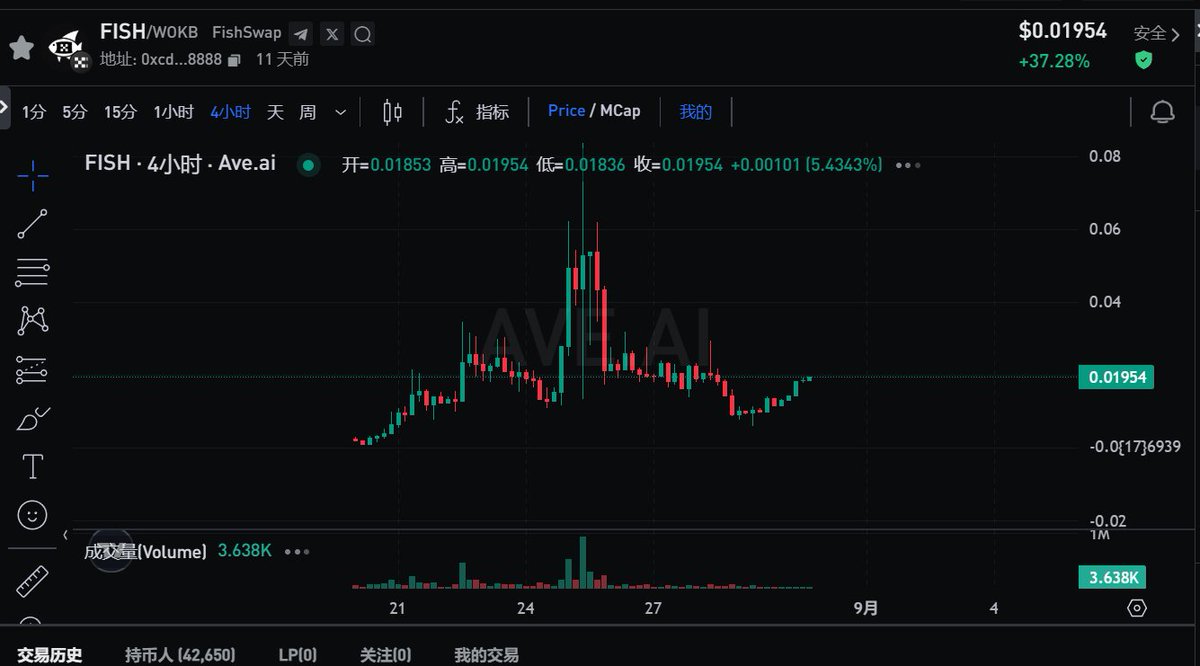Expand the 安全 security details chevron
The height and width of the screenshot is (666, 1200).
coord(1176,34)
